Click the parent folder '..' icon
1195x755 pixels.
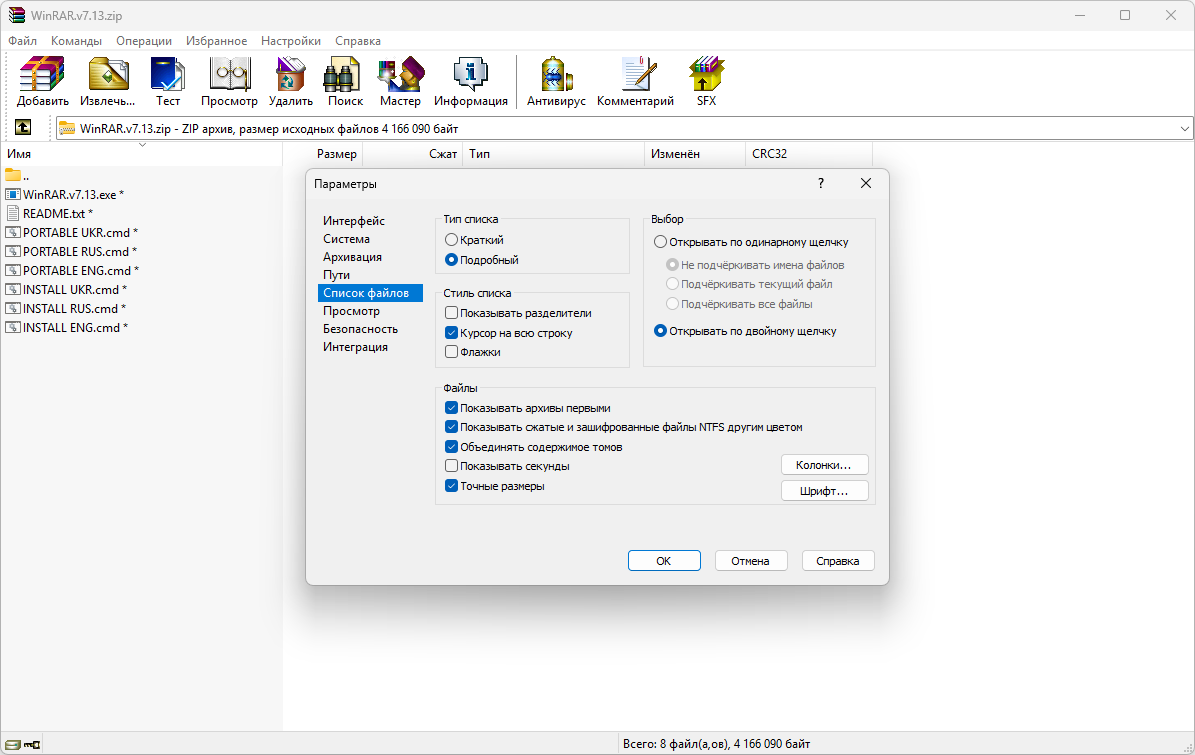(12, 175)
